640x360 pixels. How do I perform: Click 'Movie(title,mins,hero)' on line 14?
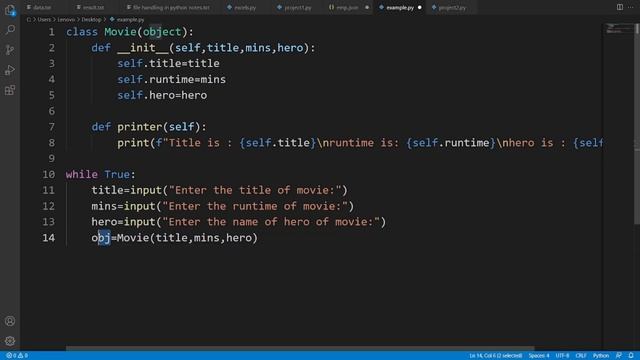point(187,238)
